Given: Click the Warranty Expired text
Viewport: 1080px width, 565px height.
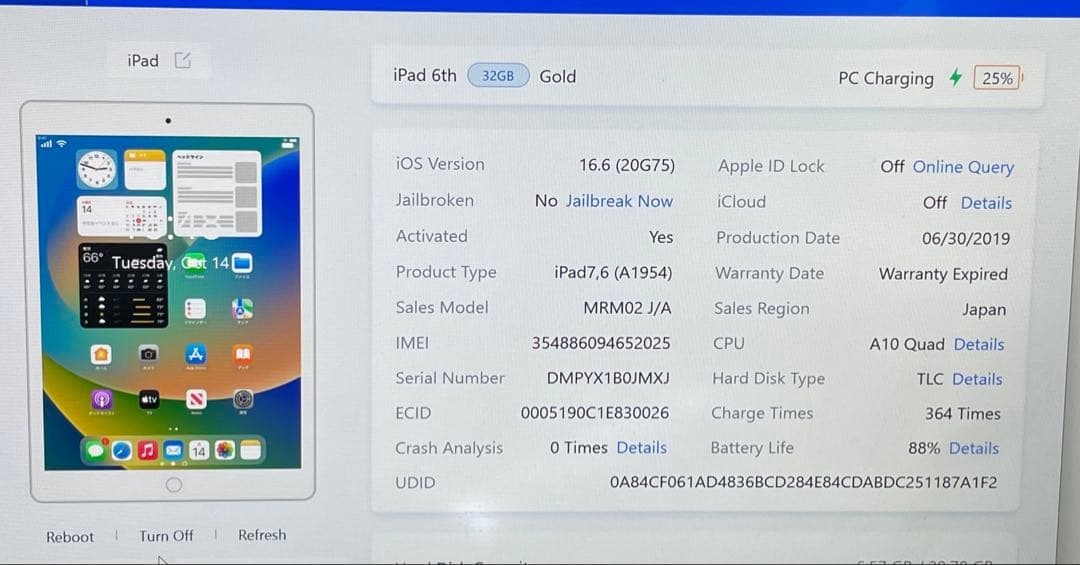Looking at the screenshot, I should [943, 274].
